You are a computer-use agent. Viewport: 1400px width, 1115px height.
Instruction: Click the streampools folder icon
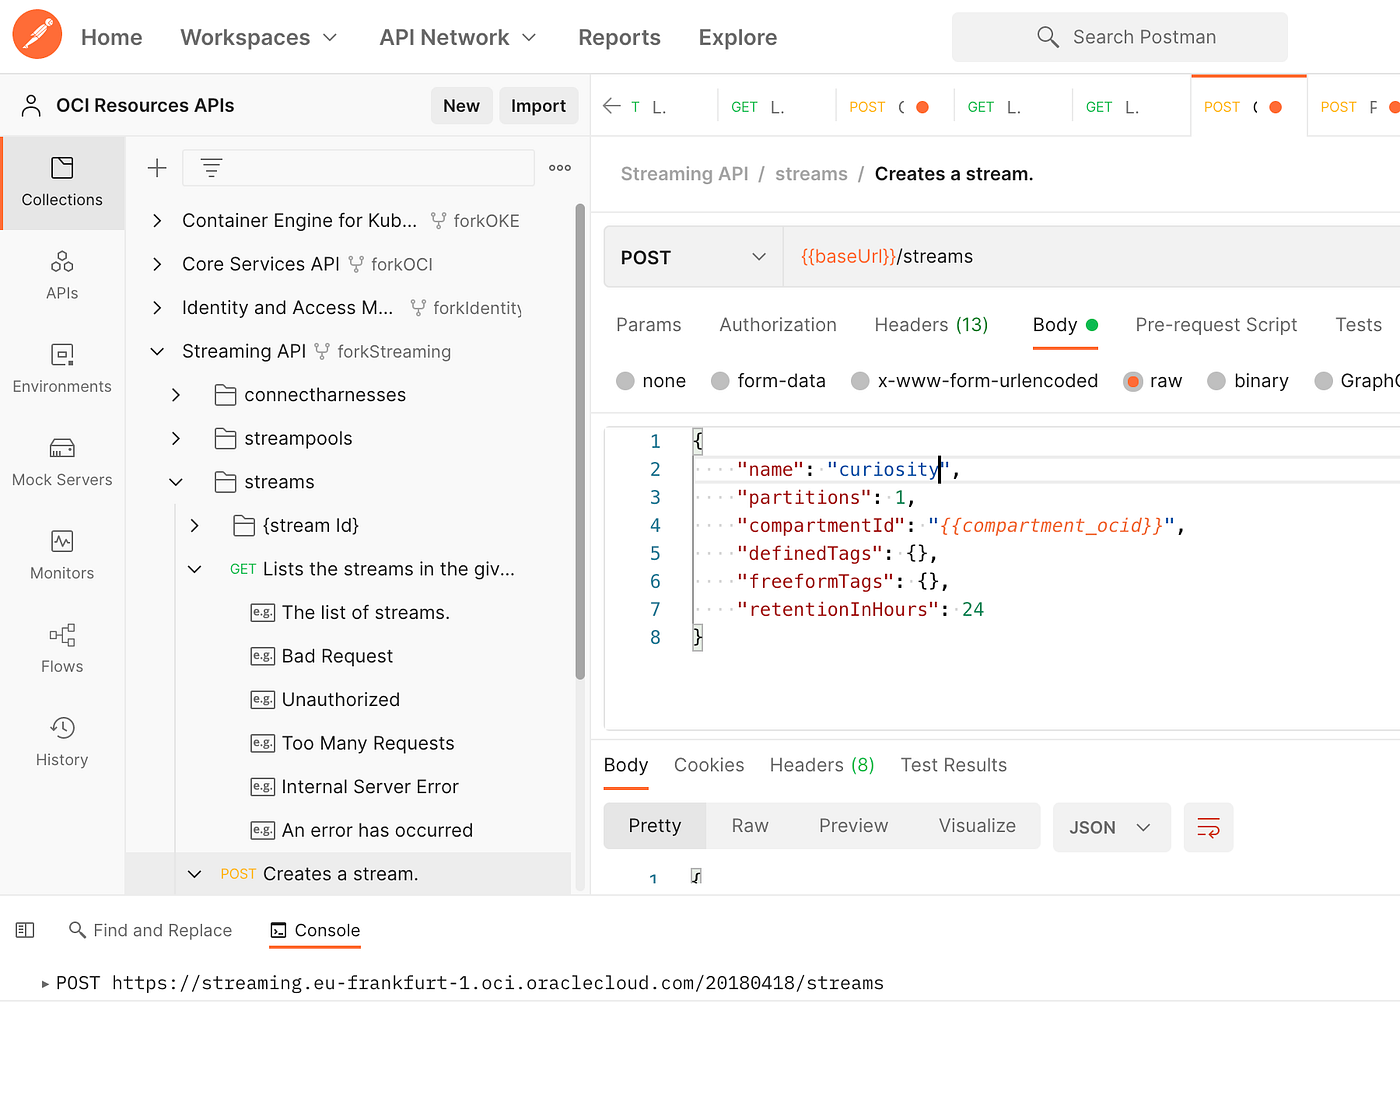[226, 438]
